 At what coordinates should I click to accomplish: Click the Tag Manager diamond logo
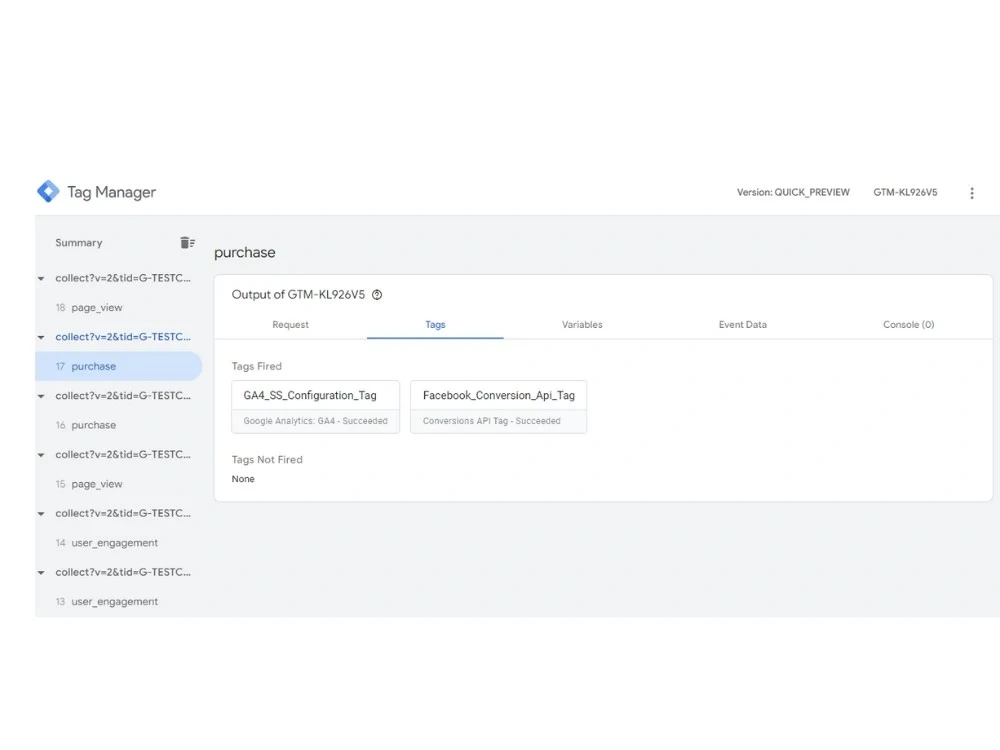48,191
